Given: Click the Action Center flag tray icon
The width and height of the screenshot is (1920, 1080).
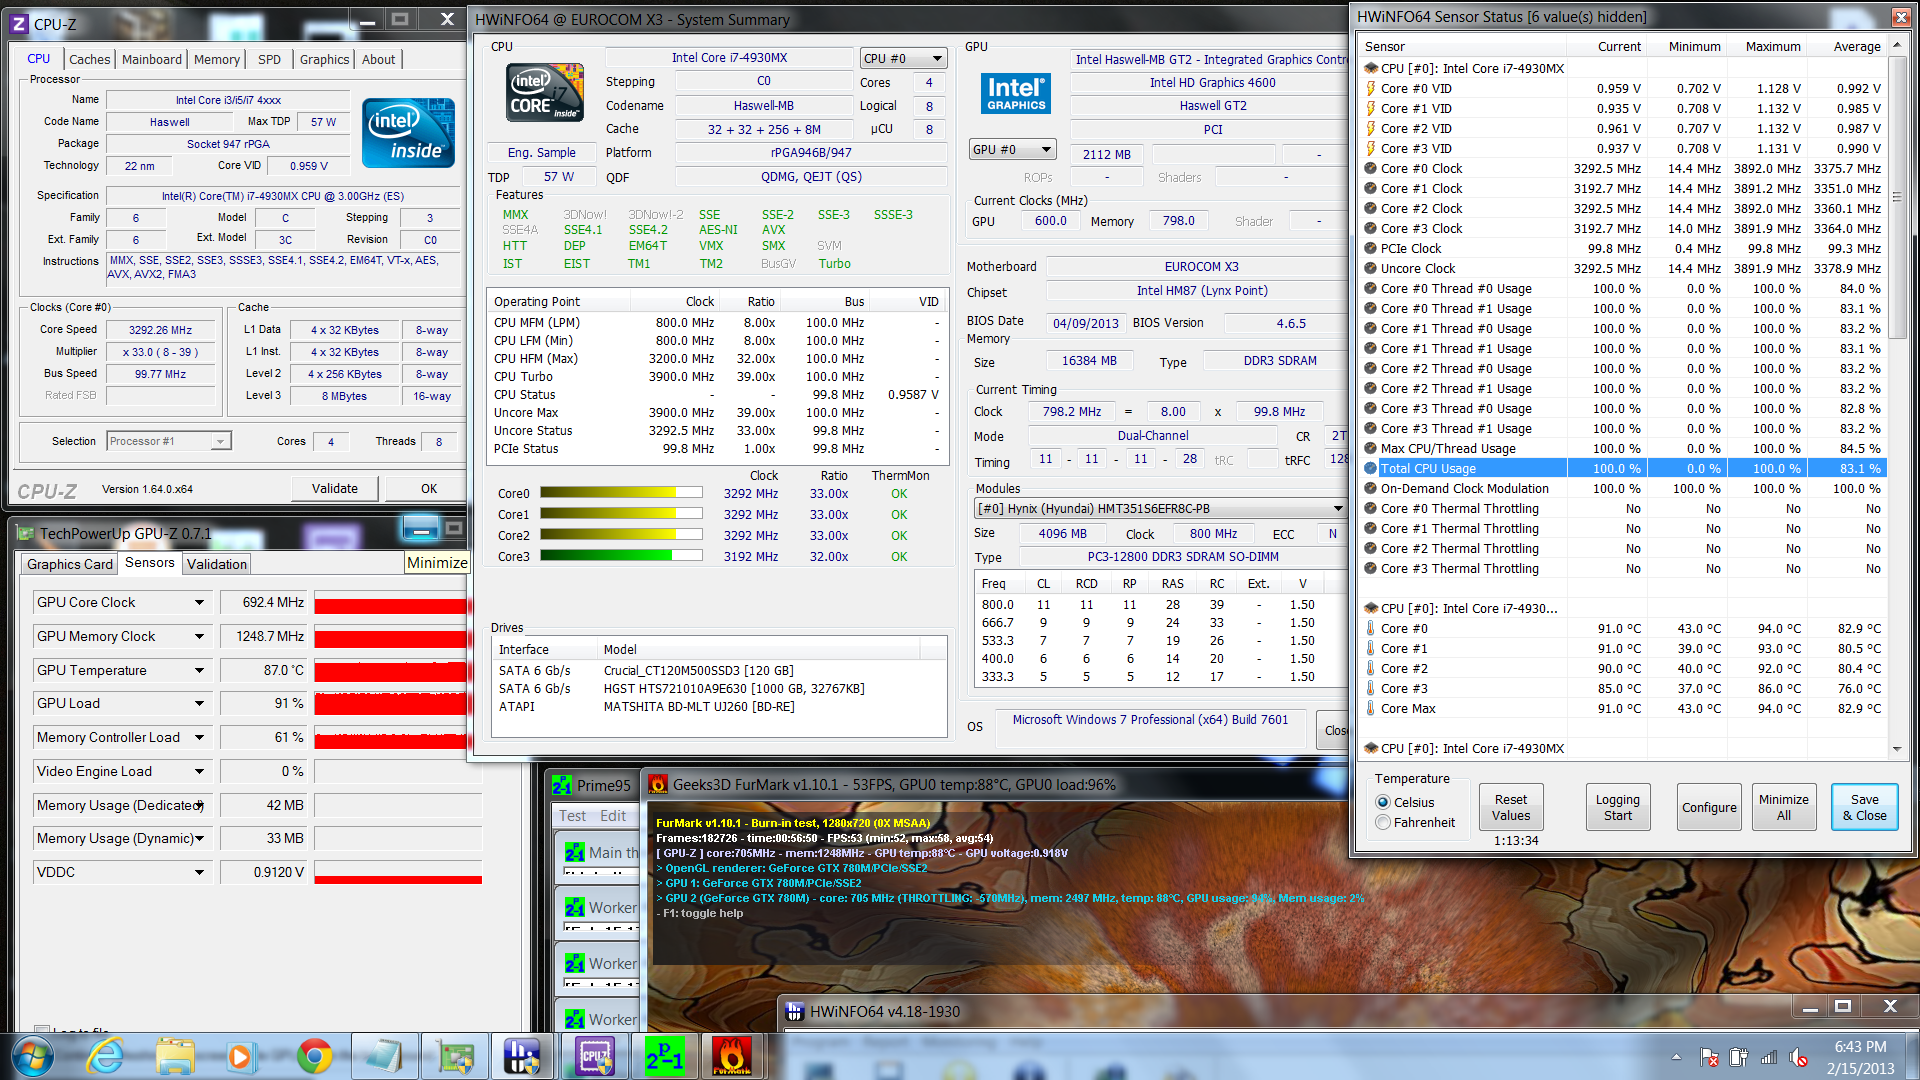Looking at the screenshot, I should (1709, 1057).
